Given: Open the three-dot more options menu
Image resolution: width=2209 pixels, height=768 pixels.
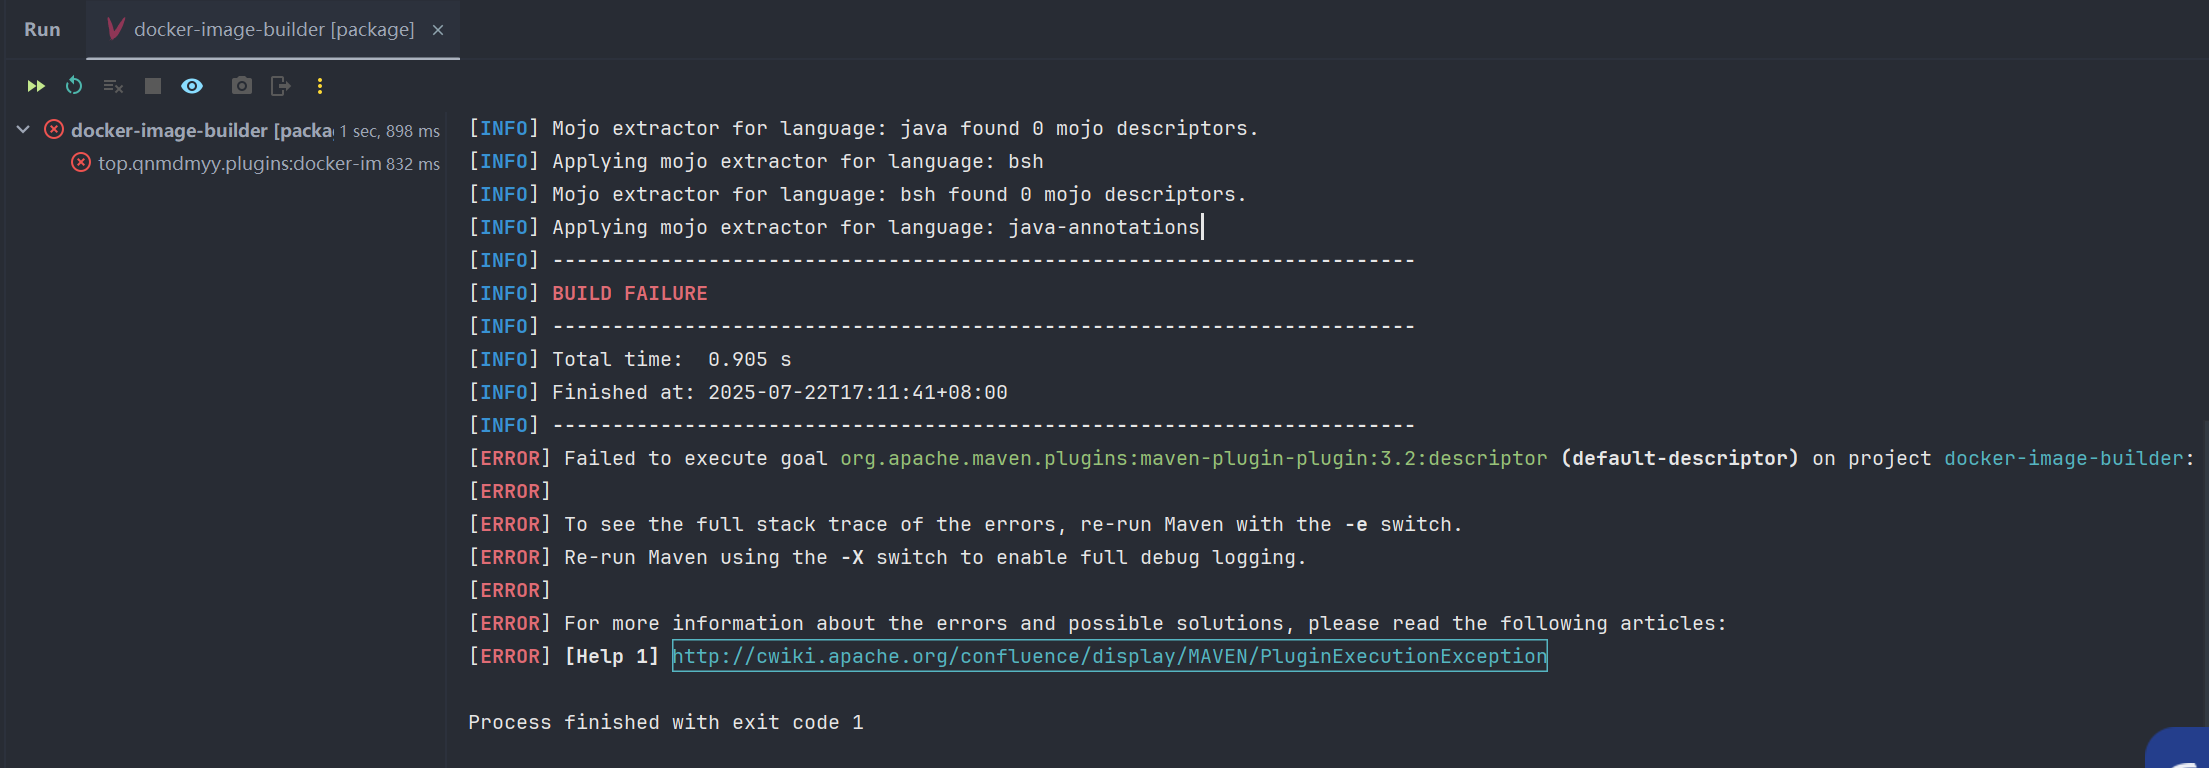Looking at the screenshot, I should click(x=320, y=86).
